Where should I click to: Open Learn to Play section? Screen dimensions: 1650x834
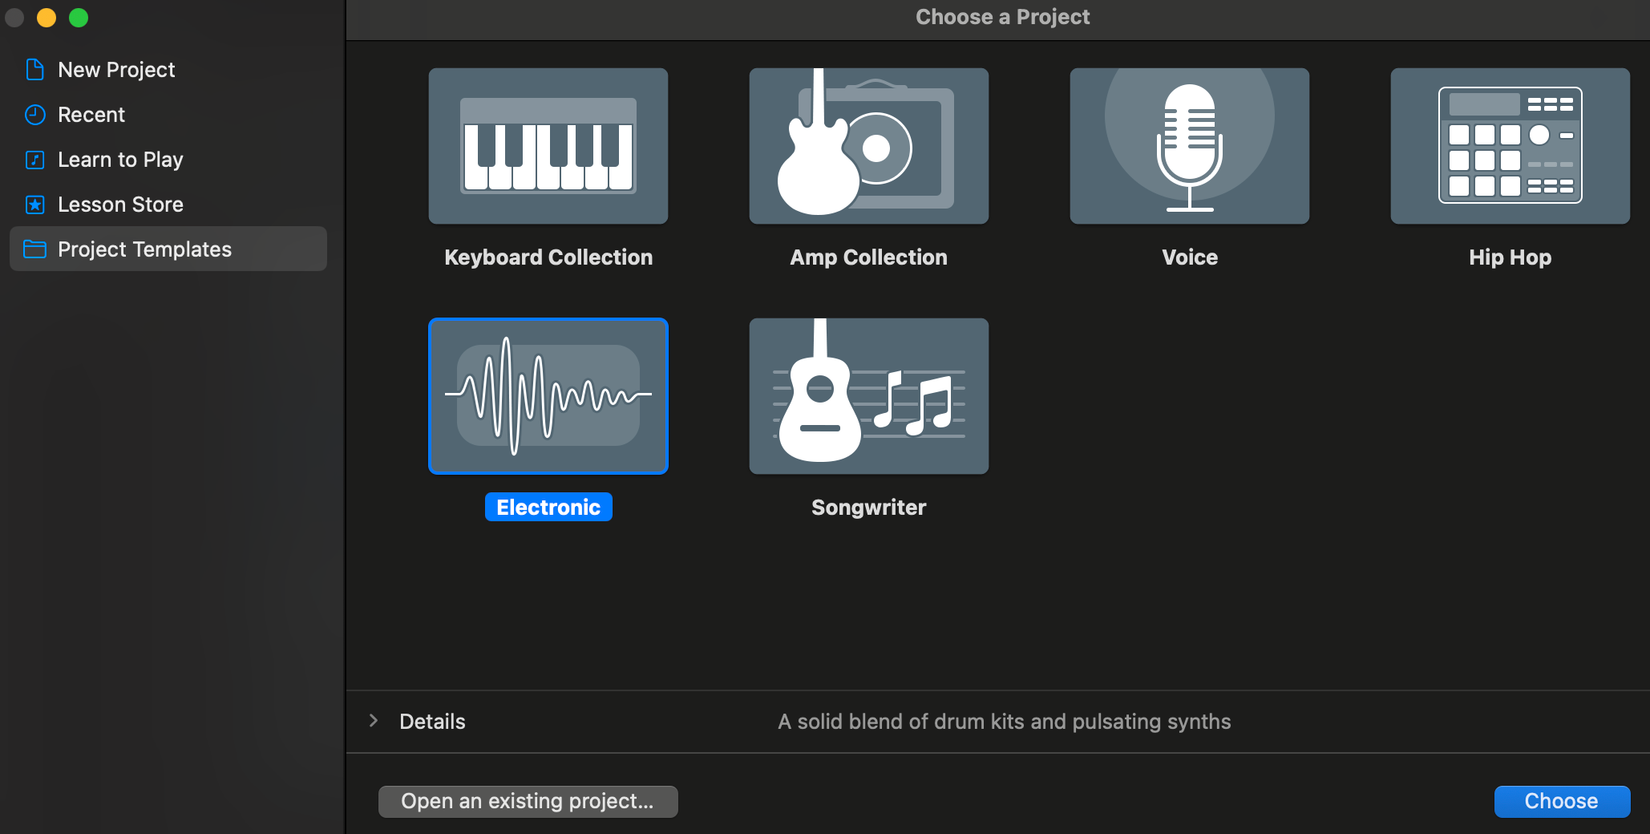(x=120, y=159)
